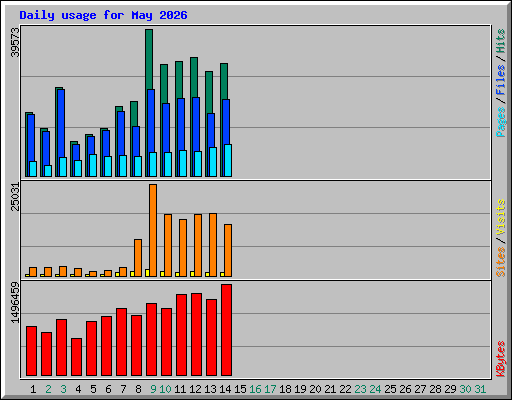
Task: Select the cyan Pages bar for day 14
Action: click(x=228, y=160)
